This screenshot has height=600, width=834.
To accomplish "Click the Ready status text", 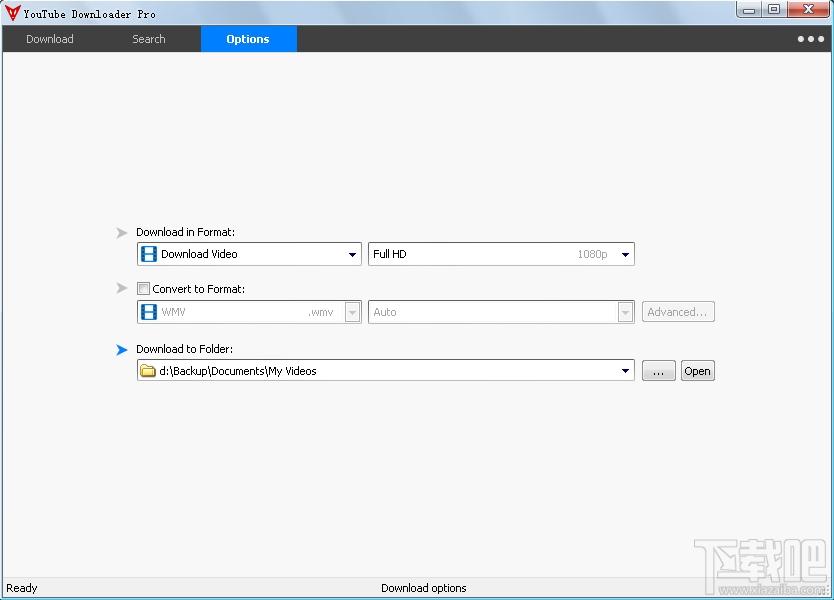I will click(x=22, y=588).
